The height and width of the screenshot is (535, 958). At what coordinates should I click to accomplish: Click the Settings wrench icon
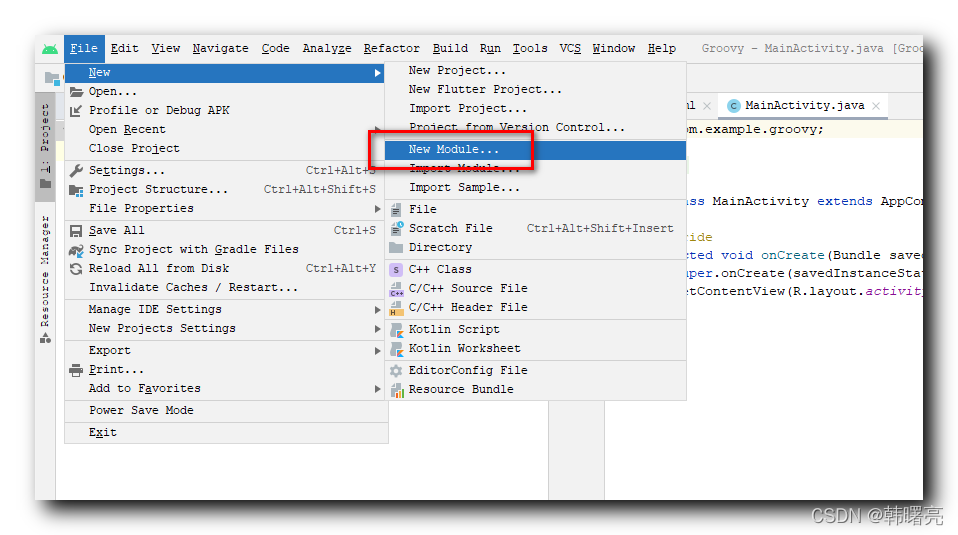pos(76,170)
